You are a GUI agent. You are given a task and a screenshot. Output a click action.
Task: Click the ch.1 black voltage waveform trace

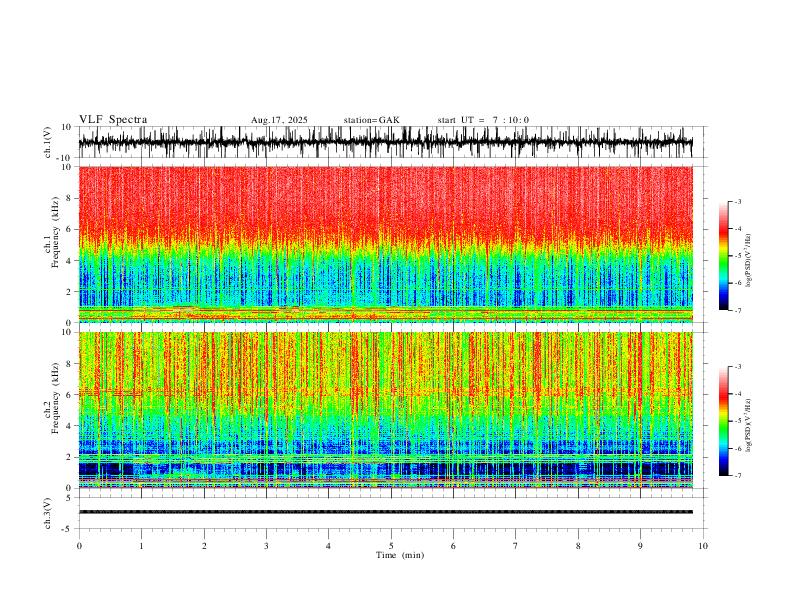pos(386,142)
